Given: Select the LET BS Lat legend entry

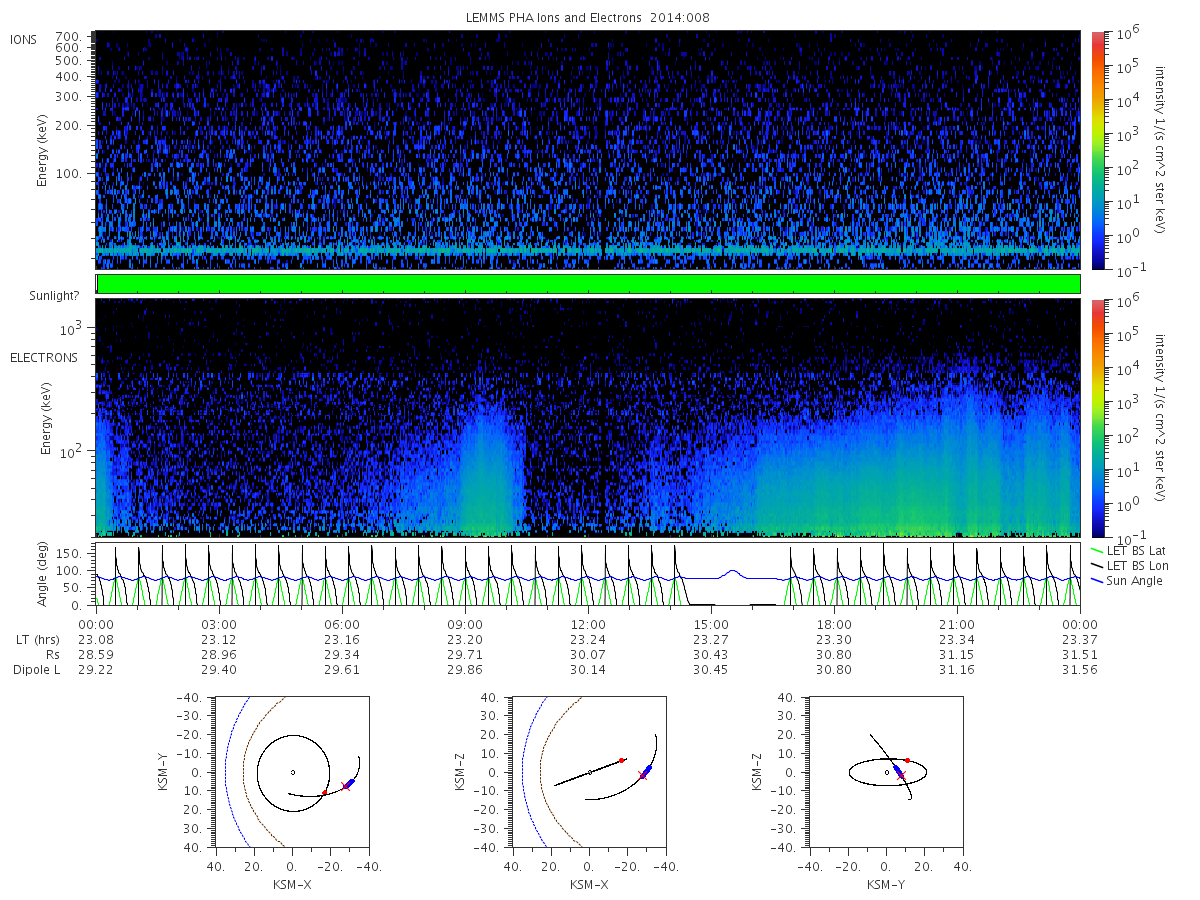Looking at the screenshot, I should 1131,550.
